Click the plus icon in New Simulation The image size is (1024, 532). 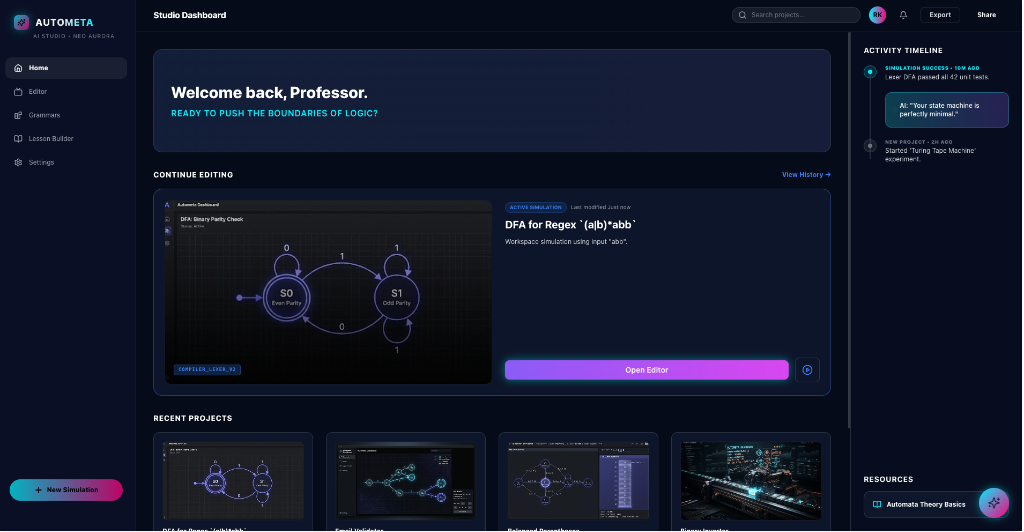coord(39,490)
